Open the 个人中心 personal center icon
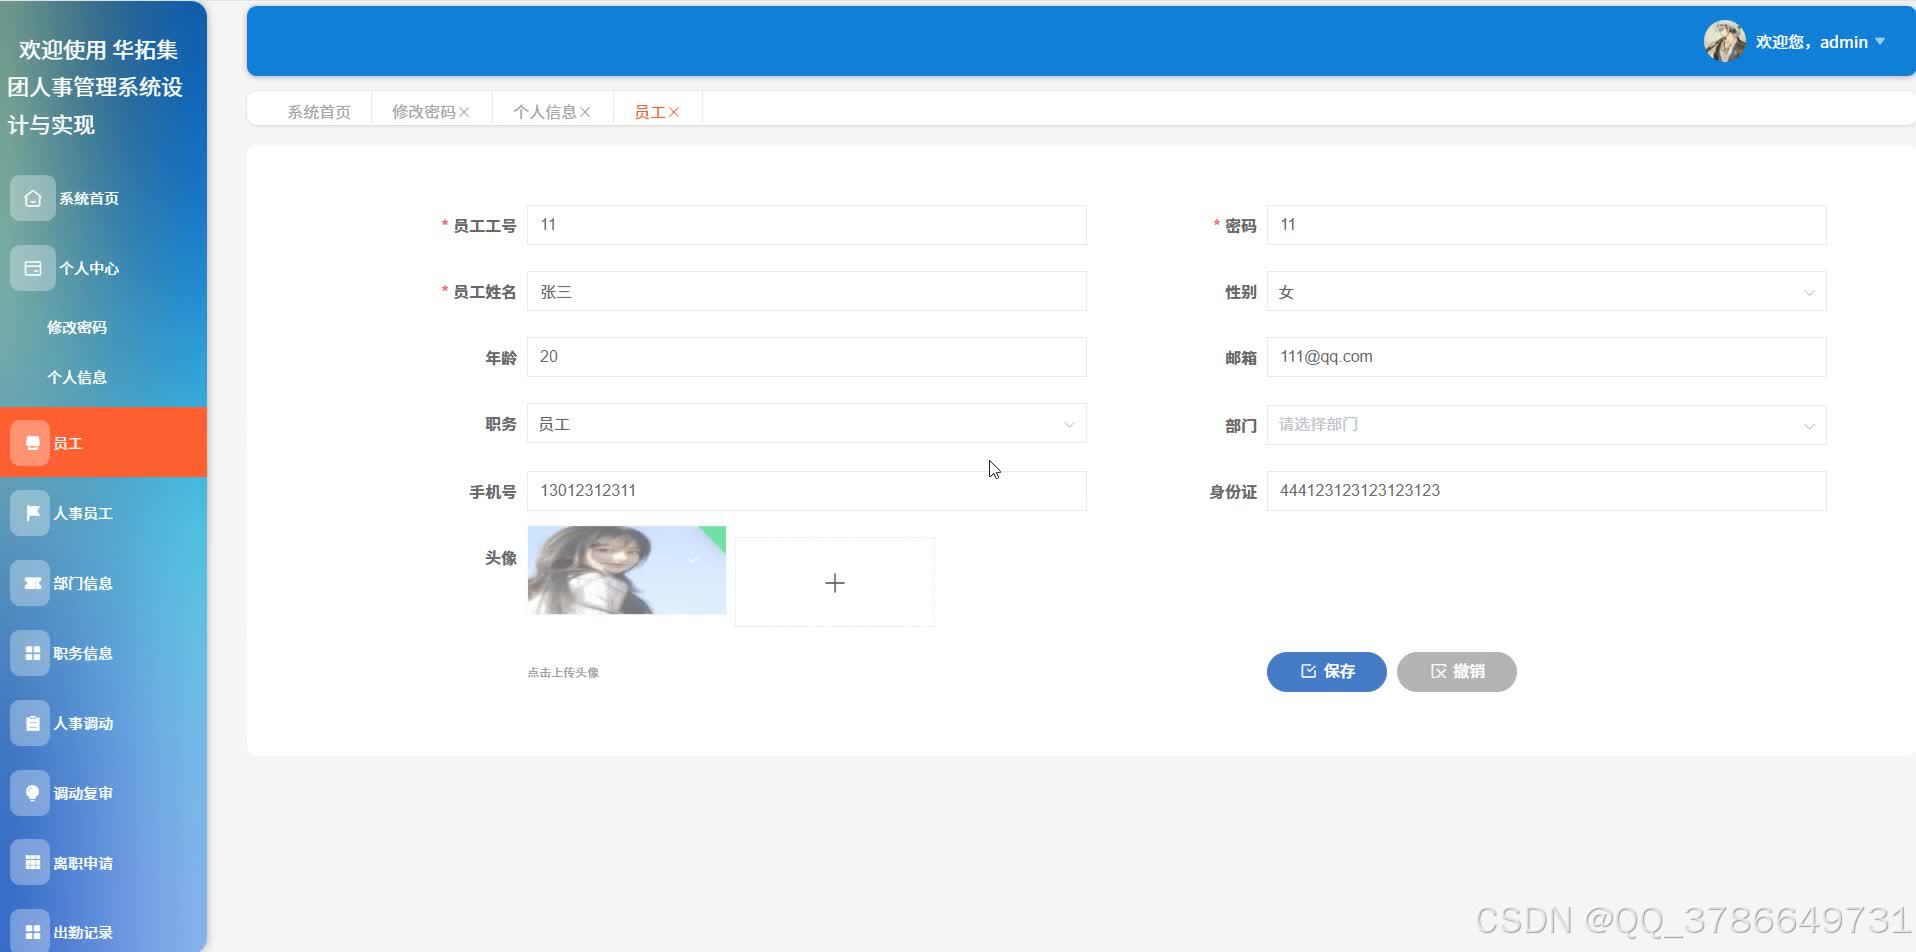The width and height of the screenshot is (1916, 952). coord(31,267)
